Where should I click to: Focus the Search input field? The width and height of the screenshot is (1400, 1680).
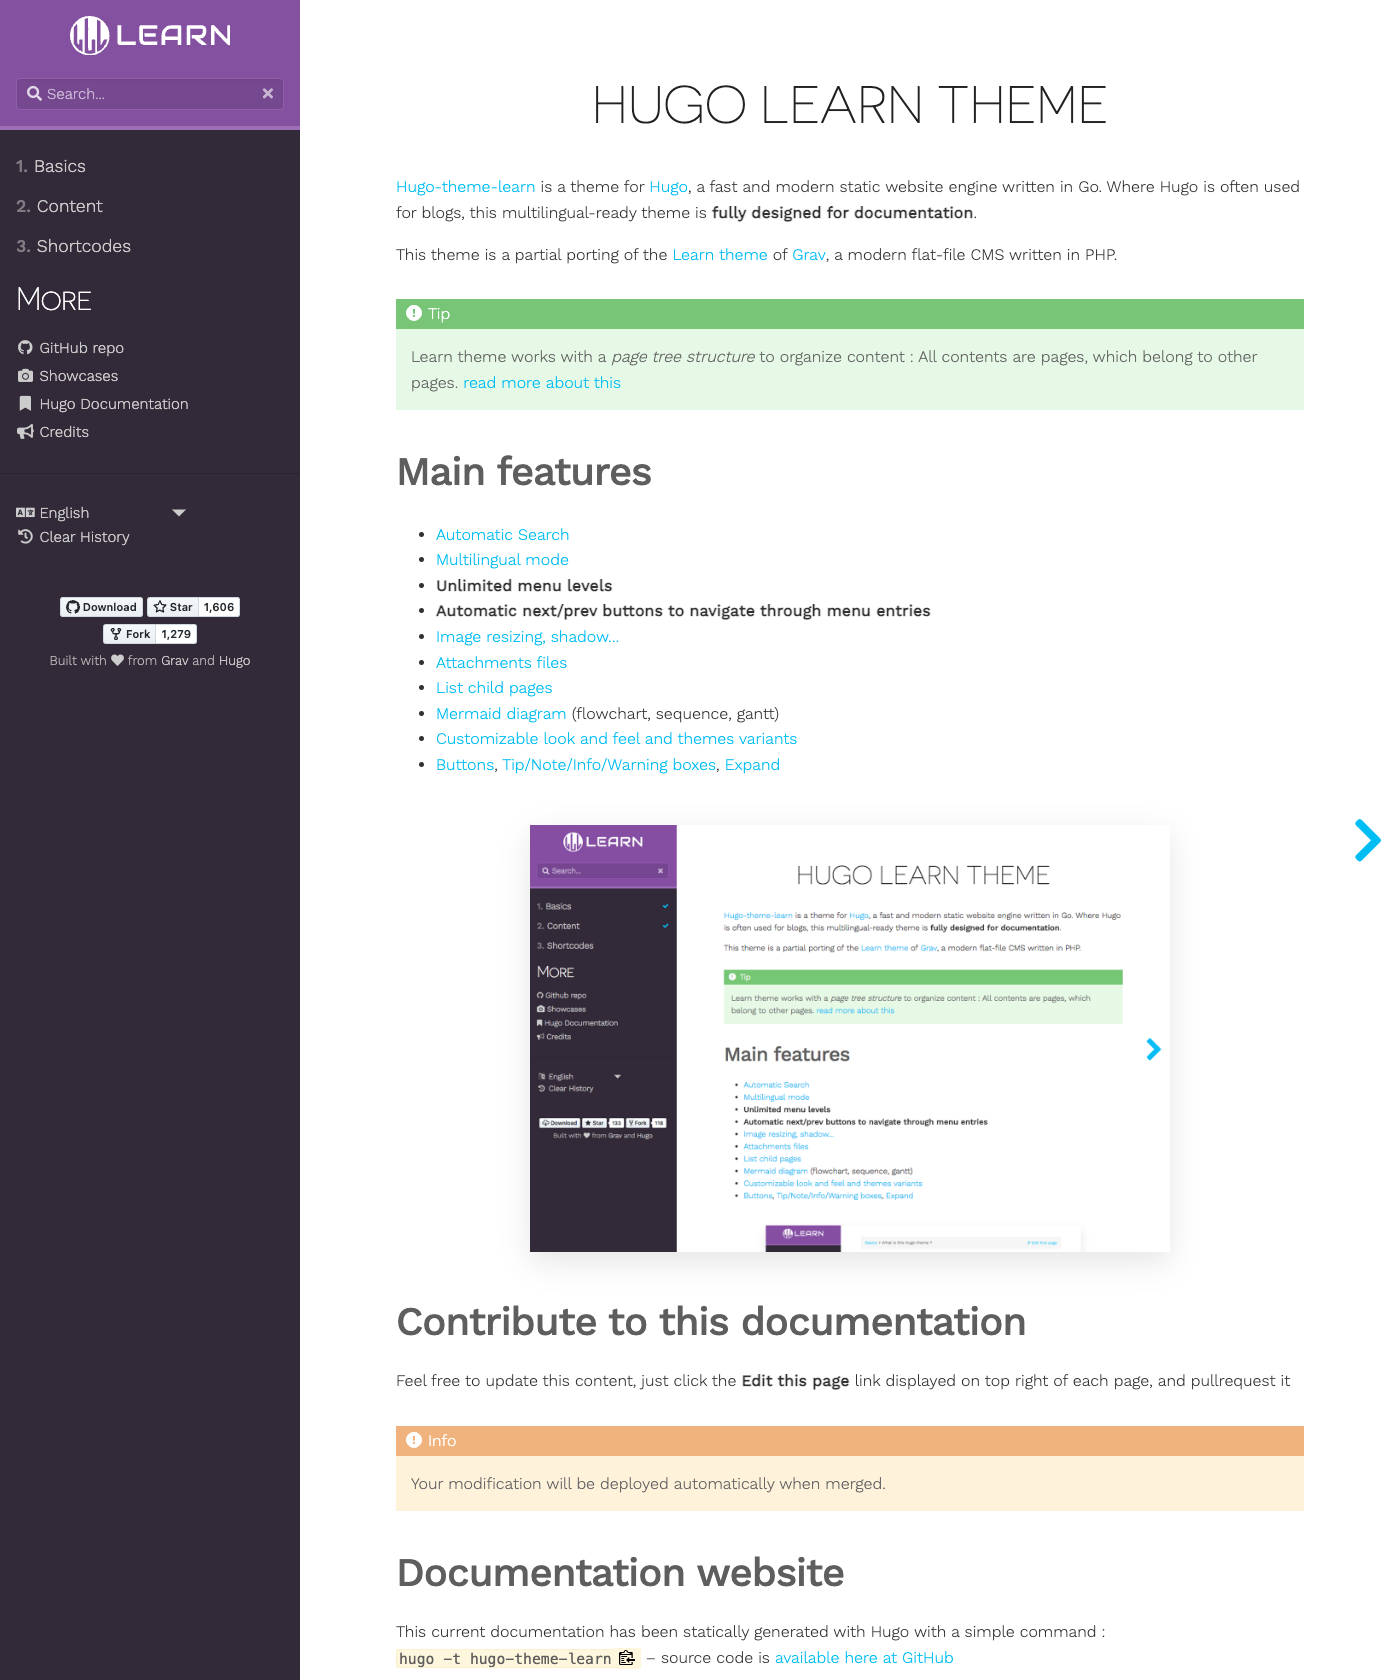point(150,94)
